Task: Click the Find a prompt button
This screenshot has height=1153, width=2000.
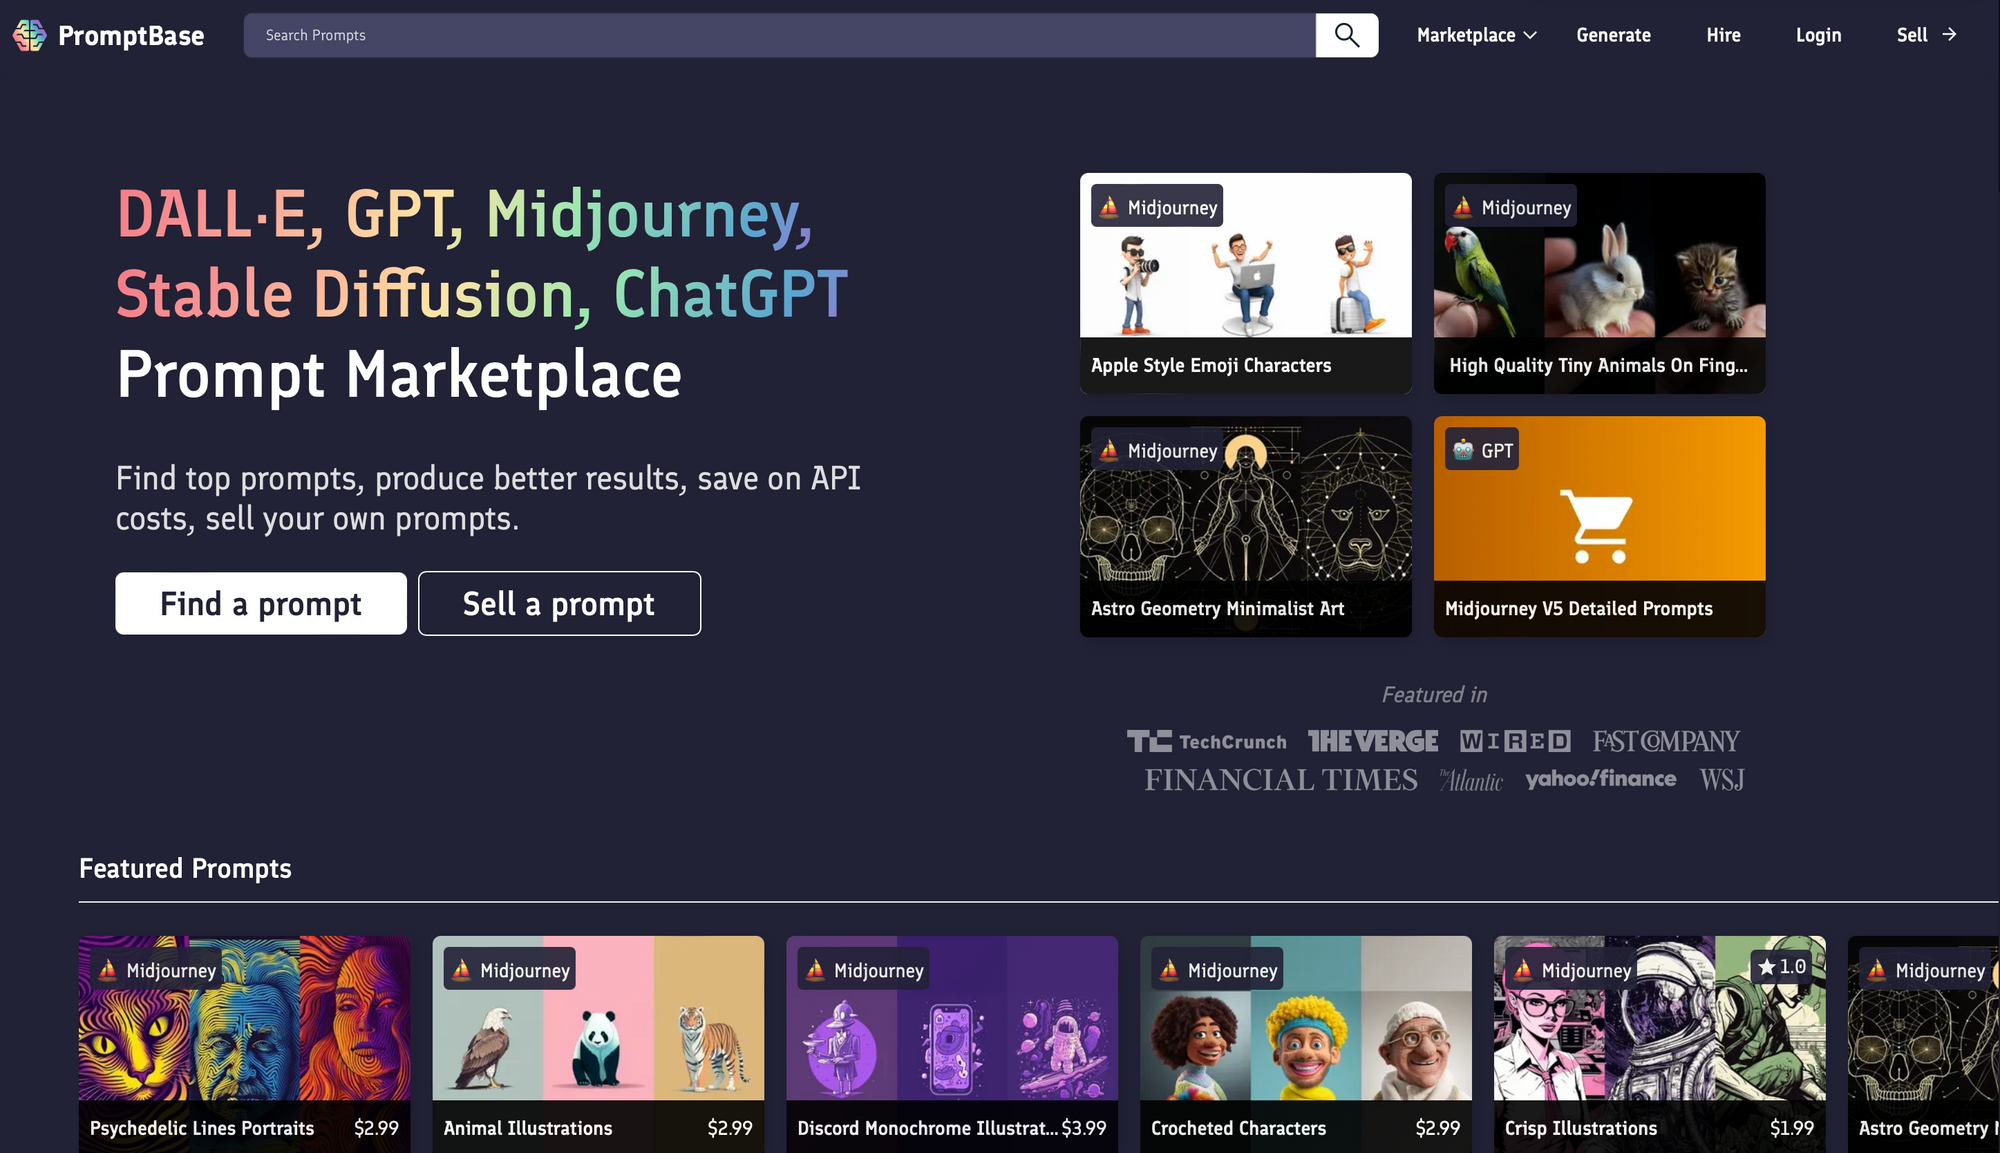Action: [x=261, y=602]
